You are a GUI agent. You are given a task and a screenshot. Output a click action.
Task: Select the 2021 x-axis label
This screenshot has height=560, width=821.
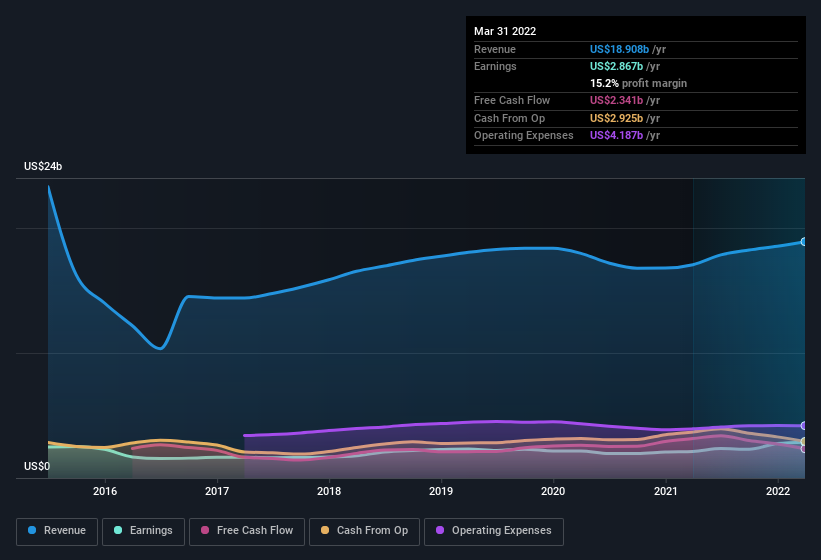point(665,491)
